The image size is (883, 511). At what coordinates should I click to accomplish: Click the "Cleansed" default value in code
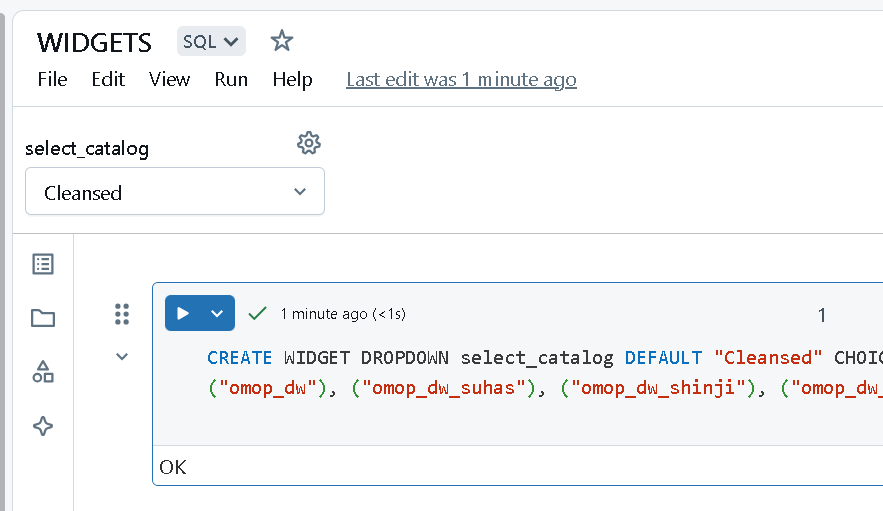[768, 358]
